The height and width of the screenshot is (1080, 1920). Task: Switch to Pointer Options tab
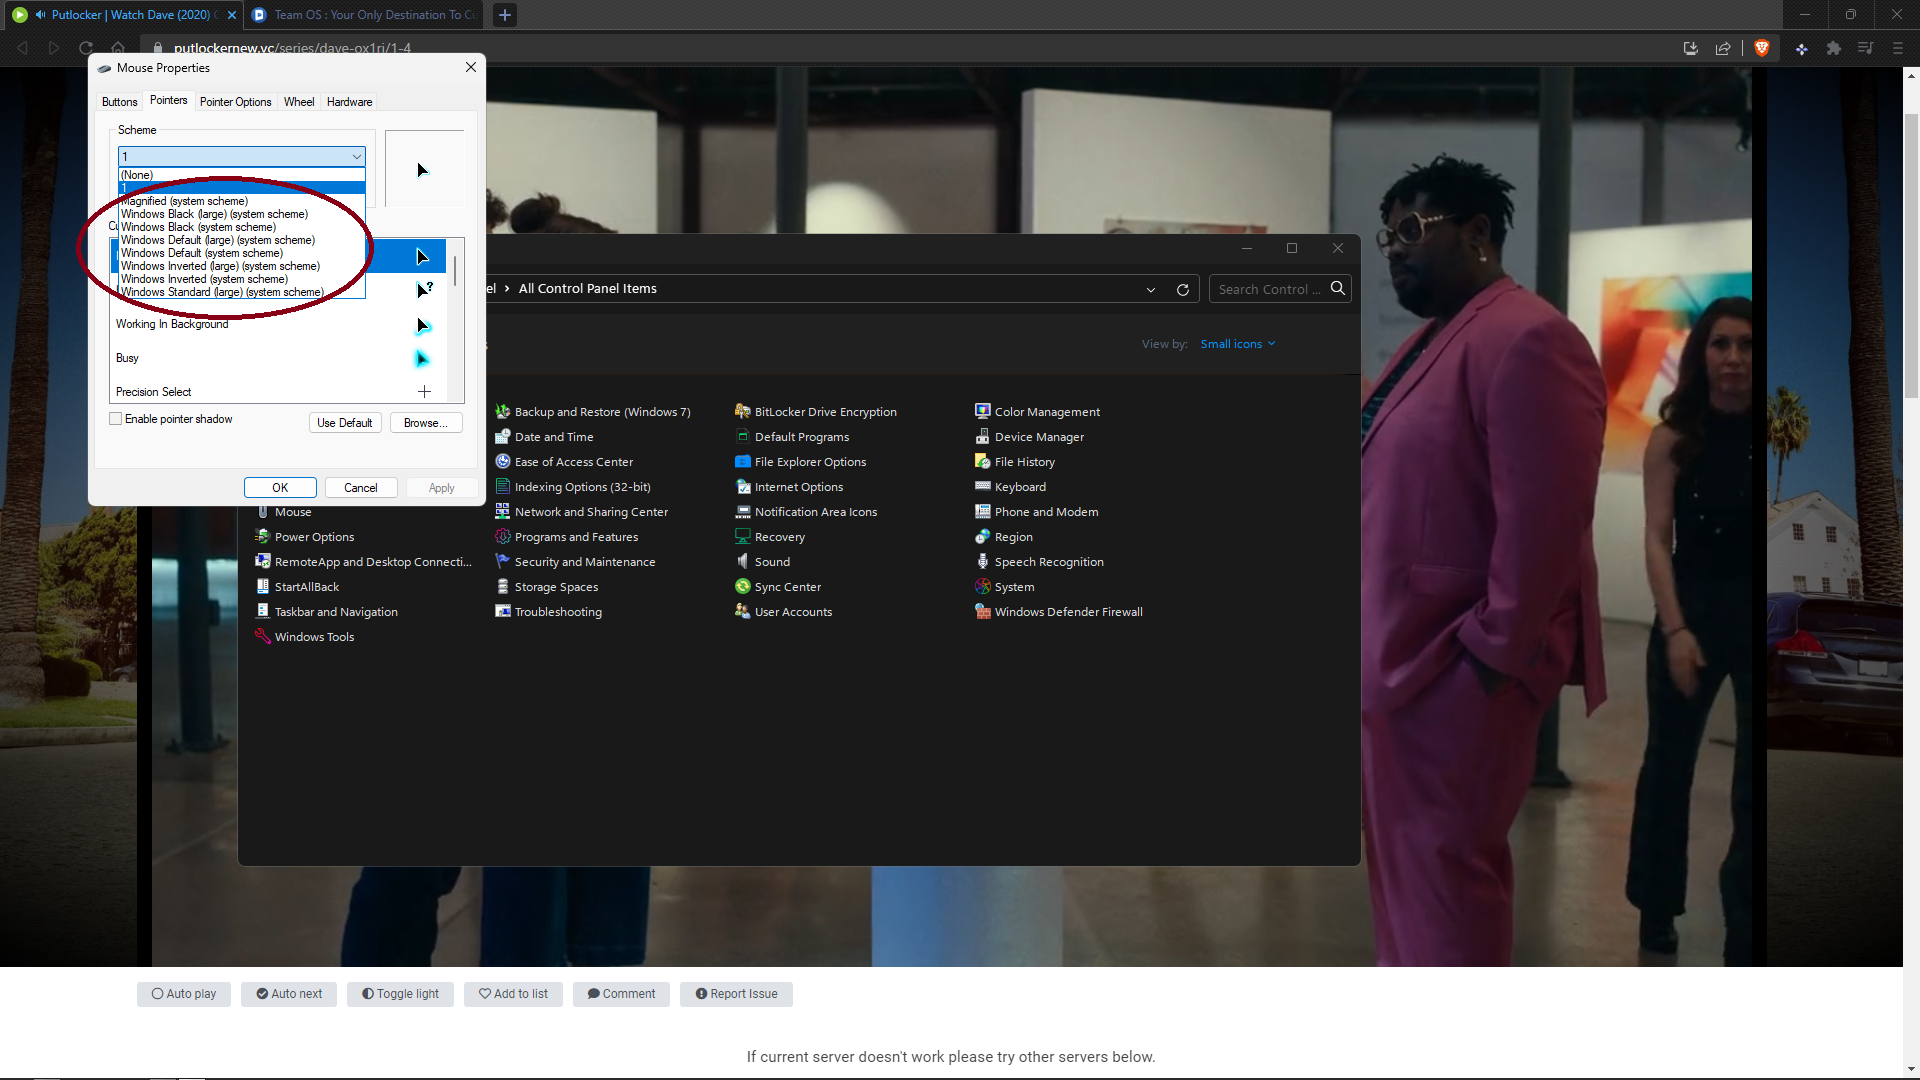[235, 102]
